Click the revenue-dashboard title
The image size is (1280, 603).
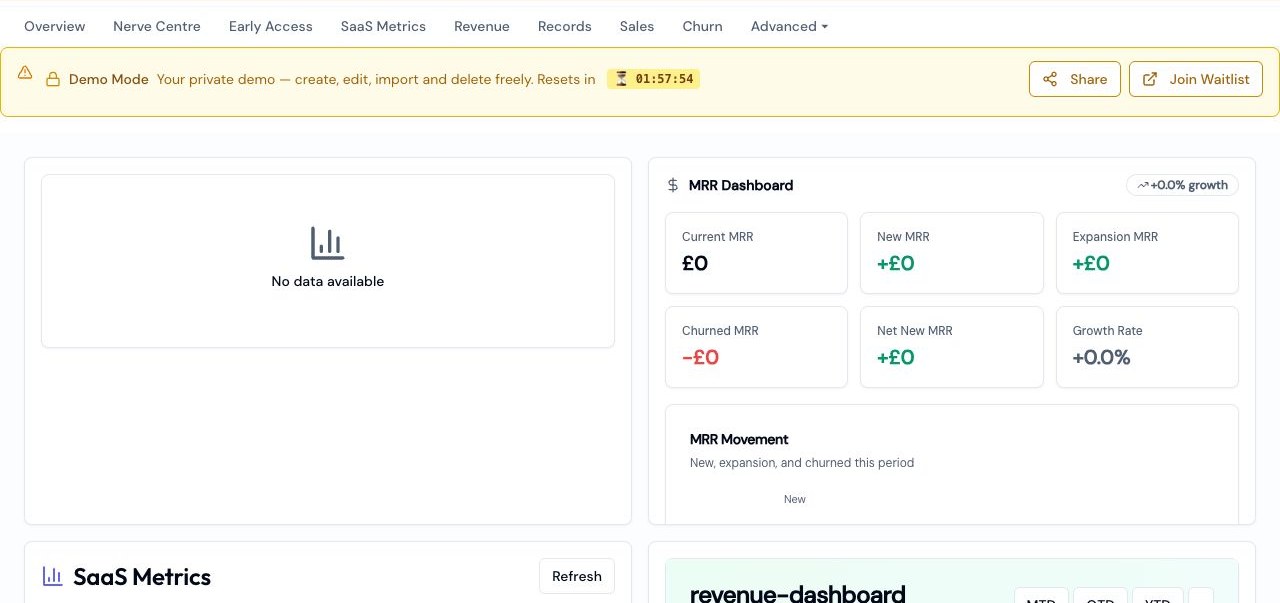coord(798,593)
